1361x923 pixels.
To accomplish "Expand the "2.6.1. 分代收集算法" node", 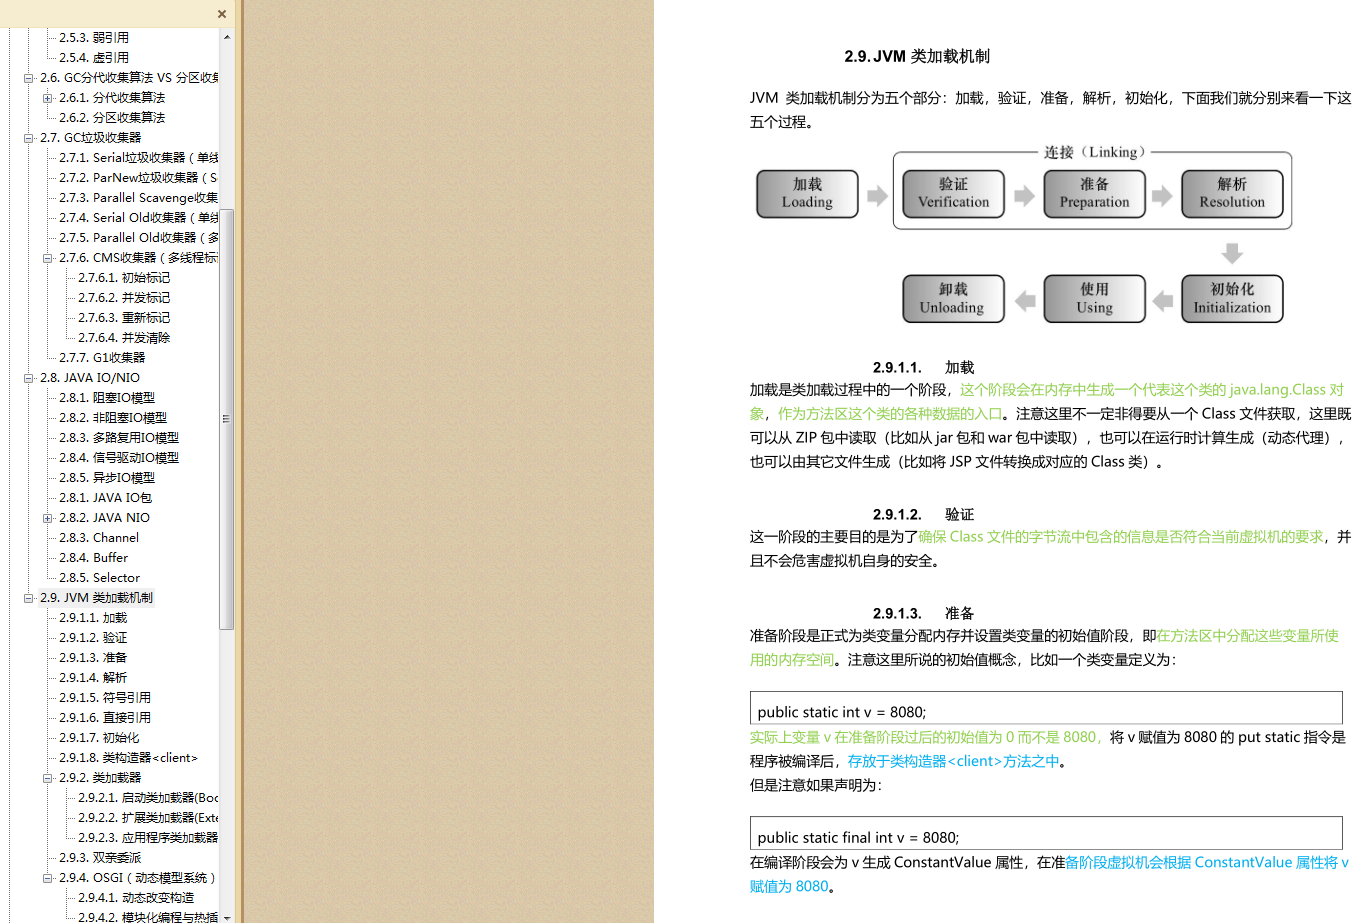I will coord(47,97).
